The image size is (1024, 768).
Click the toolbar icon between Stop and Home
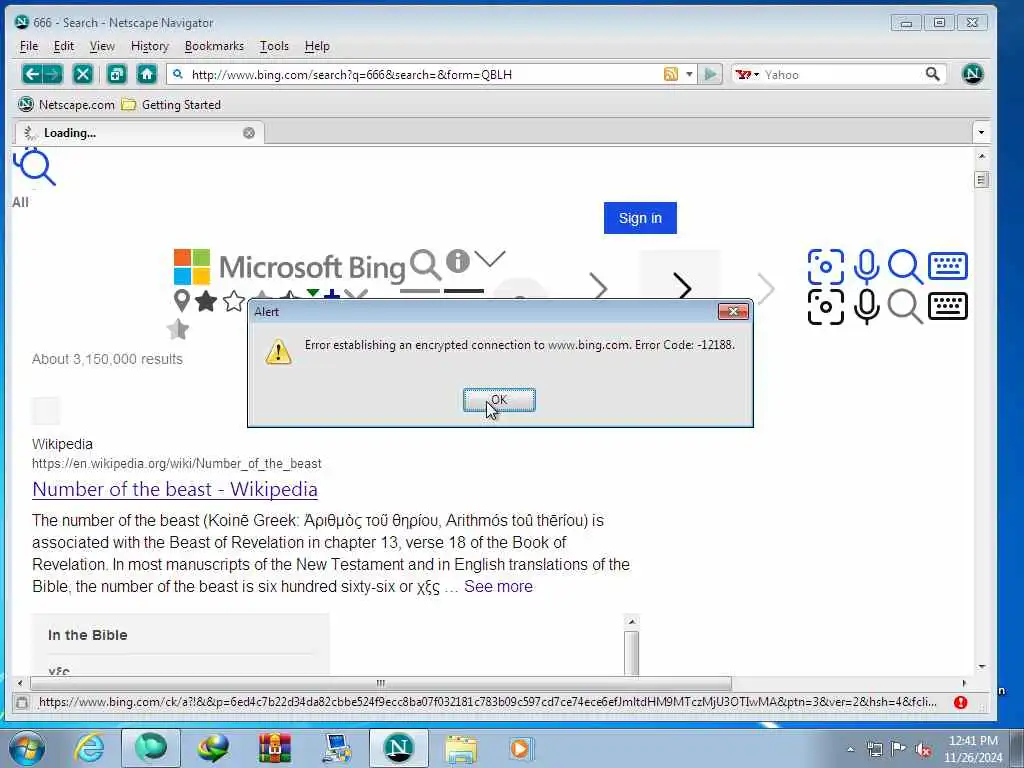coord(116,74)
